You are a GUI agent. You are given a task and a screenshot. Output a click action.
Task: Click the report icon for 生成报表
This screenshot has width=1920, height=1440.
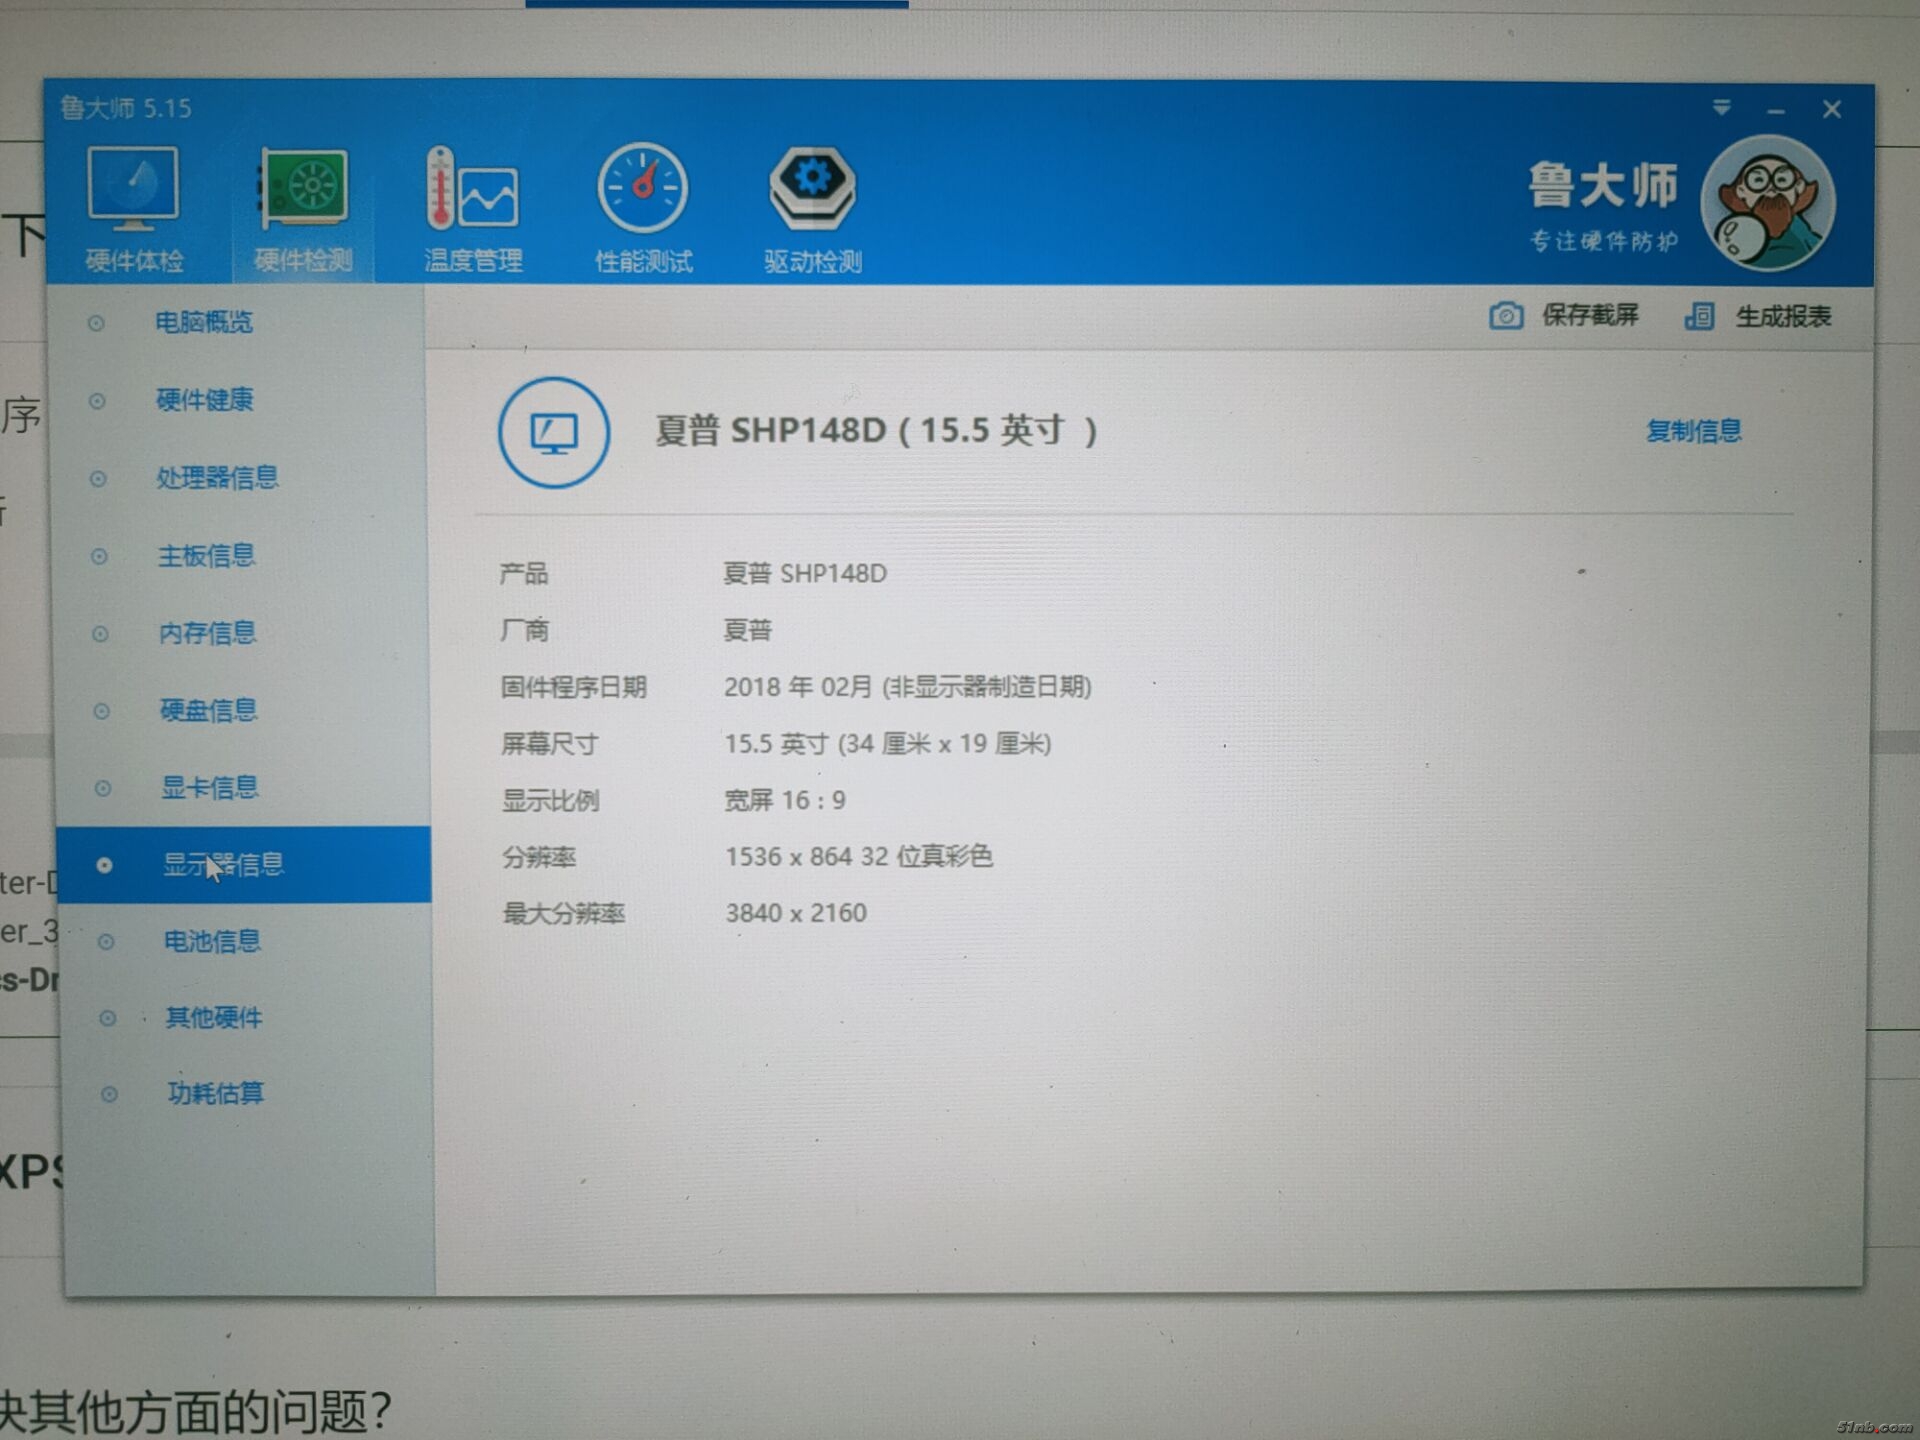[1699, 317]
